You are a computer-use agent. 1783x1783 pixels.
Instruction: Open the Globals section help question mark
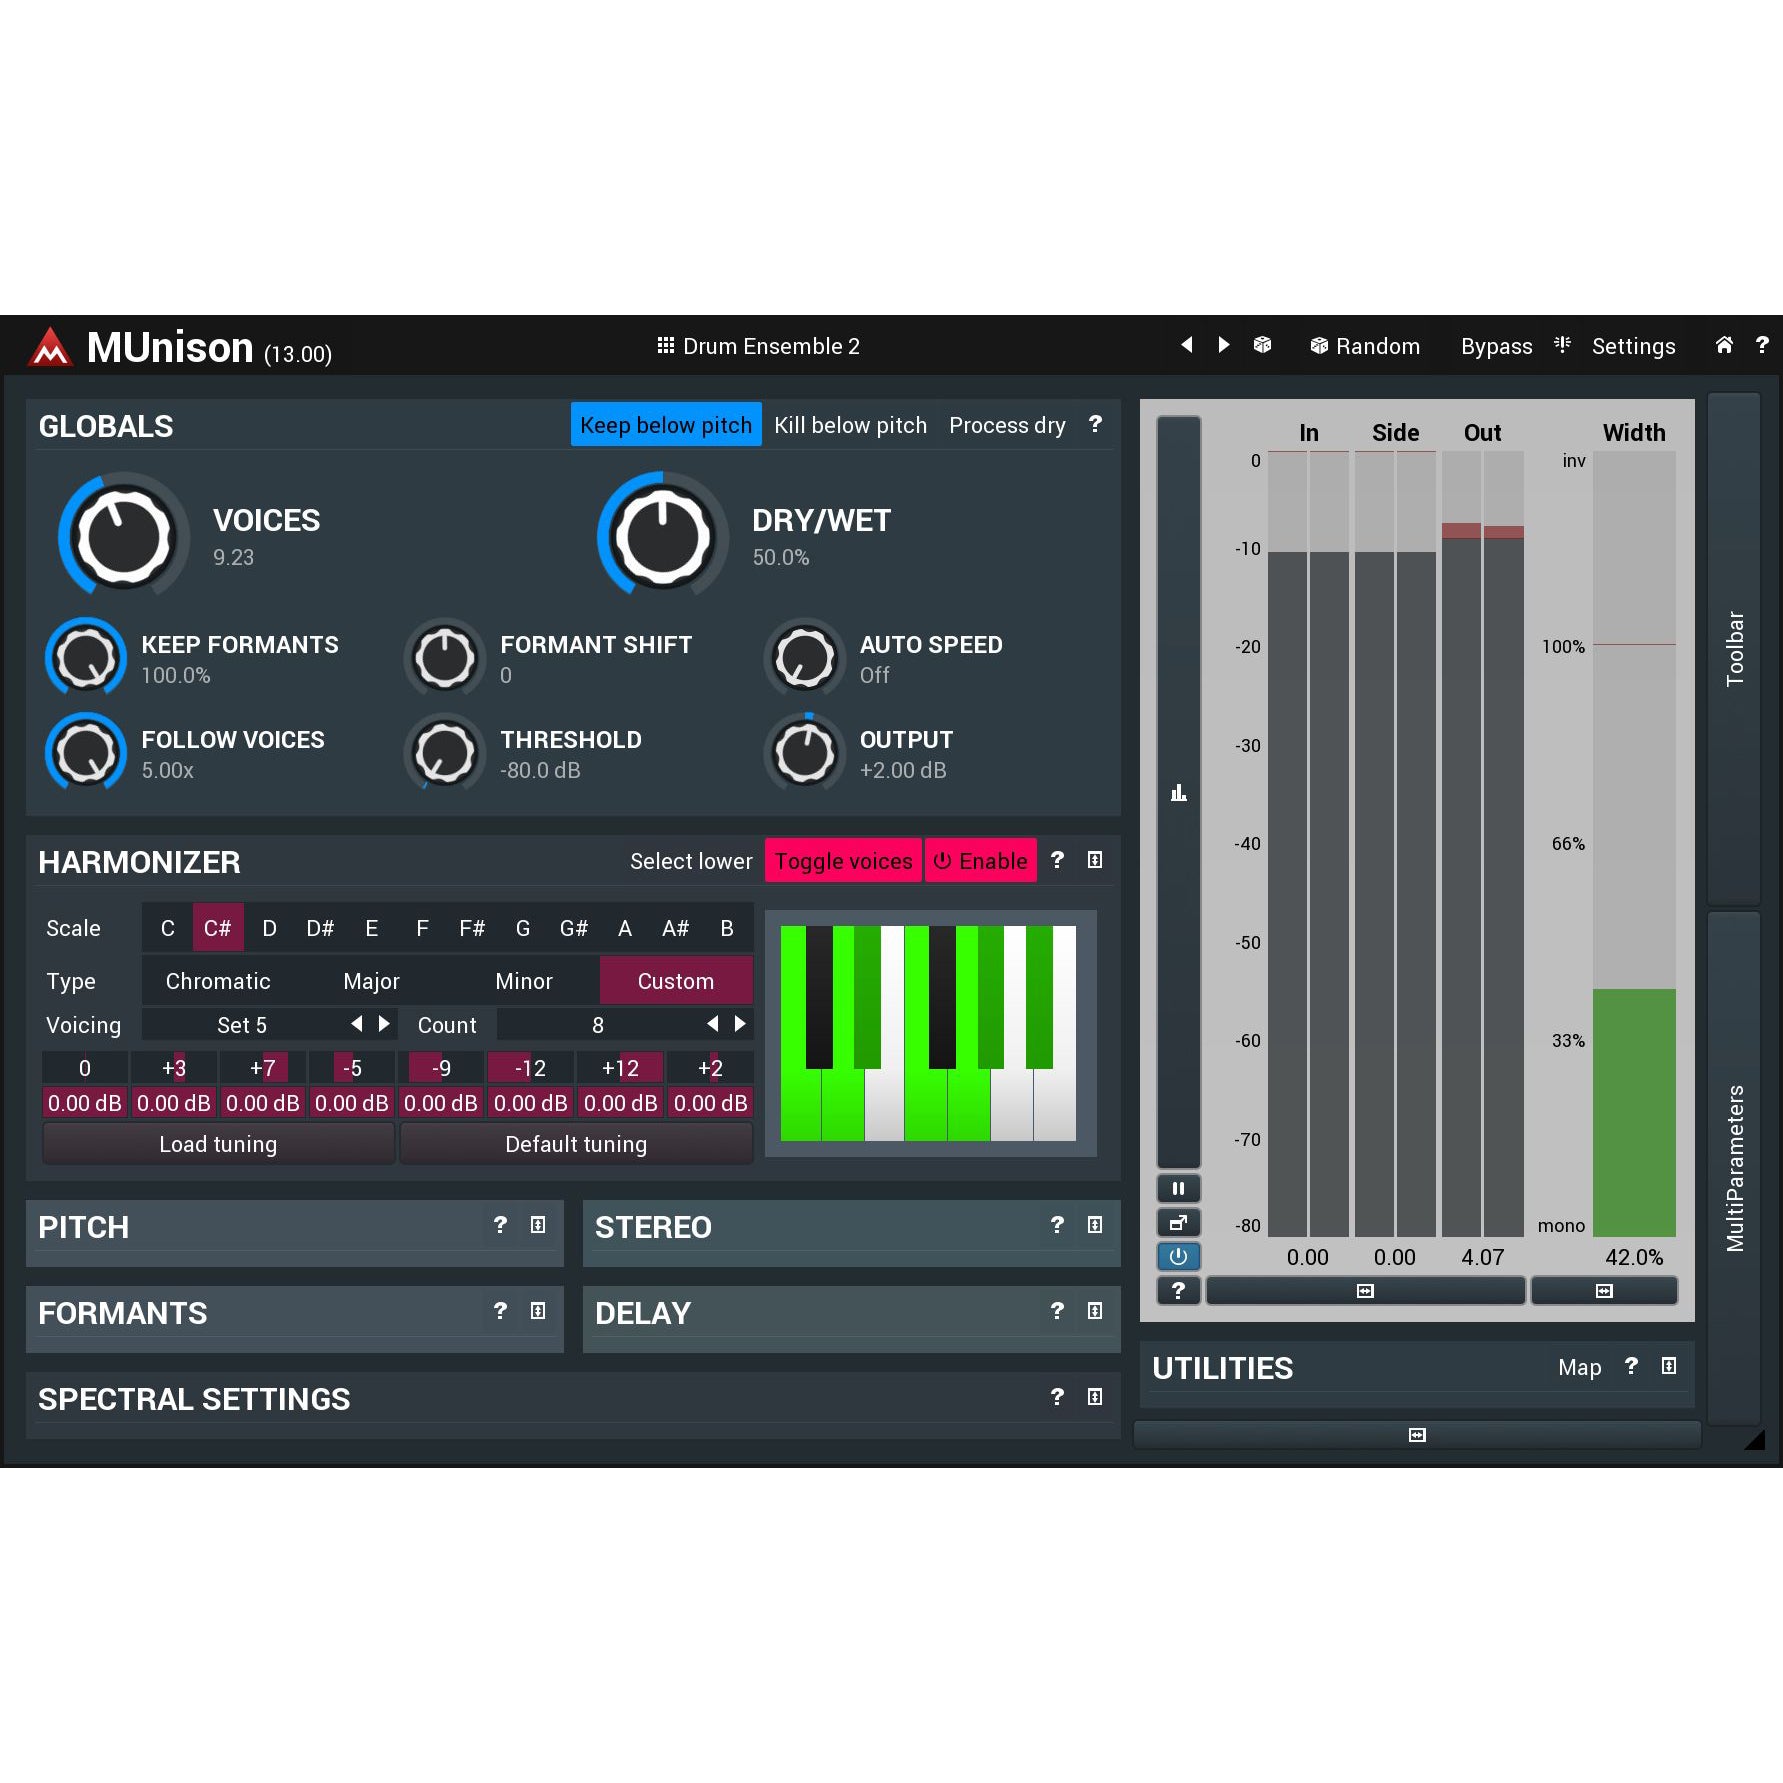point(1095,425)
